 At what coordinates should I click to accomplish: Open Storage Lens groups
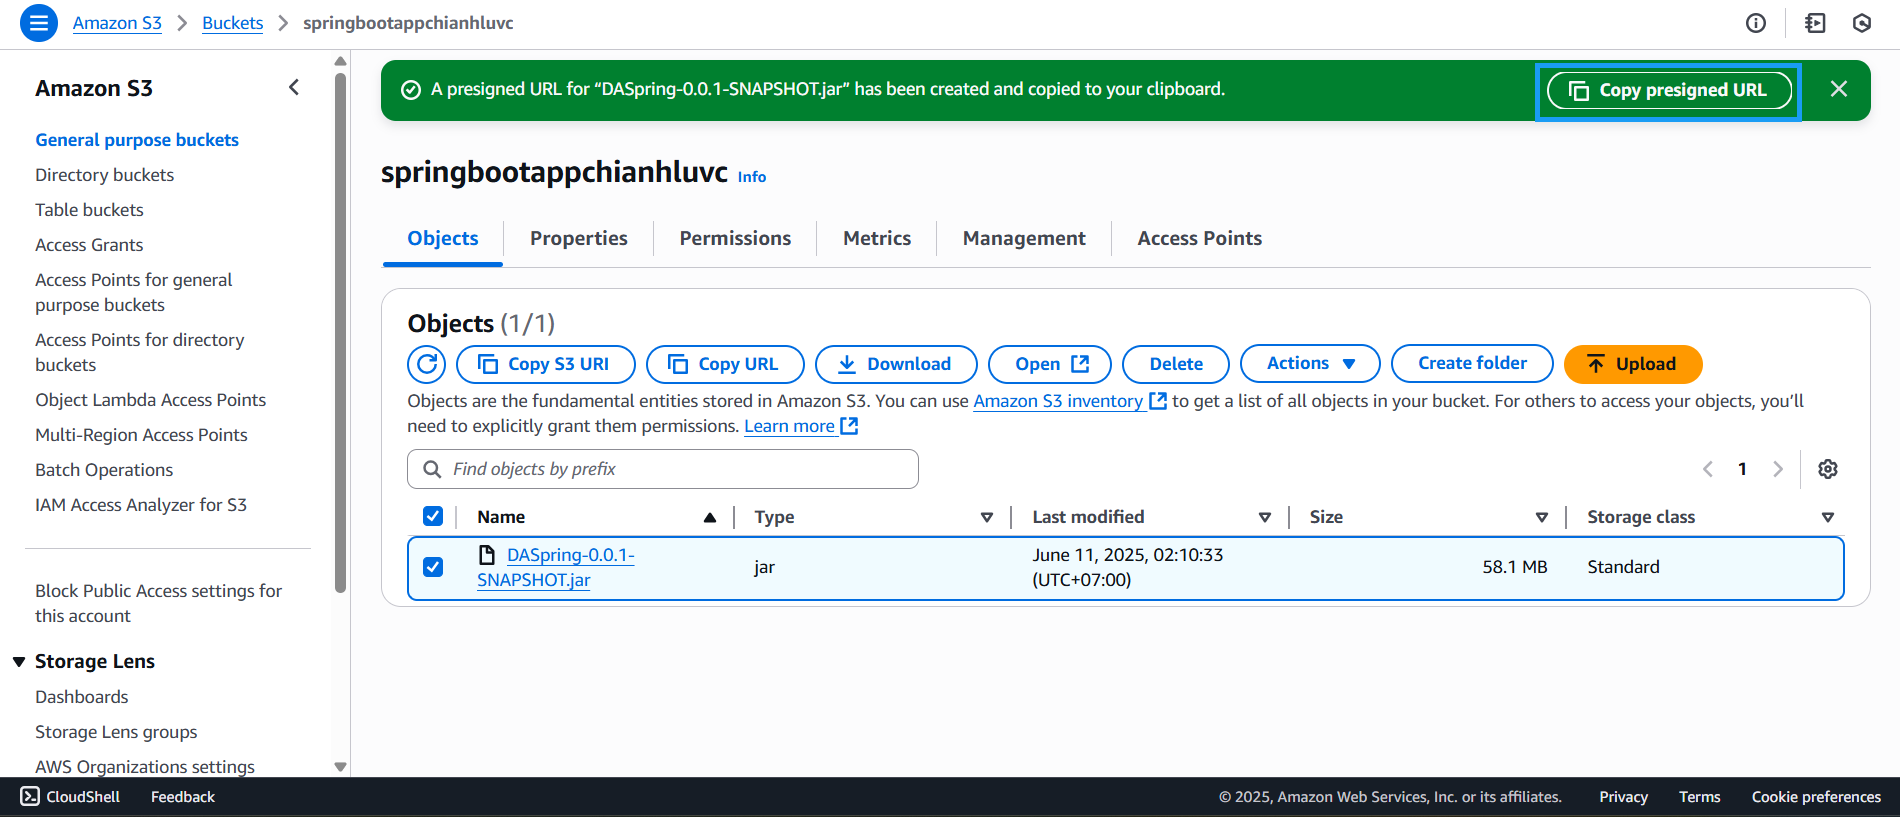click(116, 732)
